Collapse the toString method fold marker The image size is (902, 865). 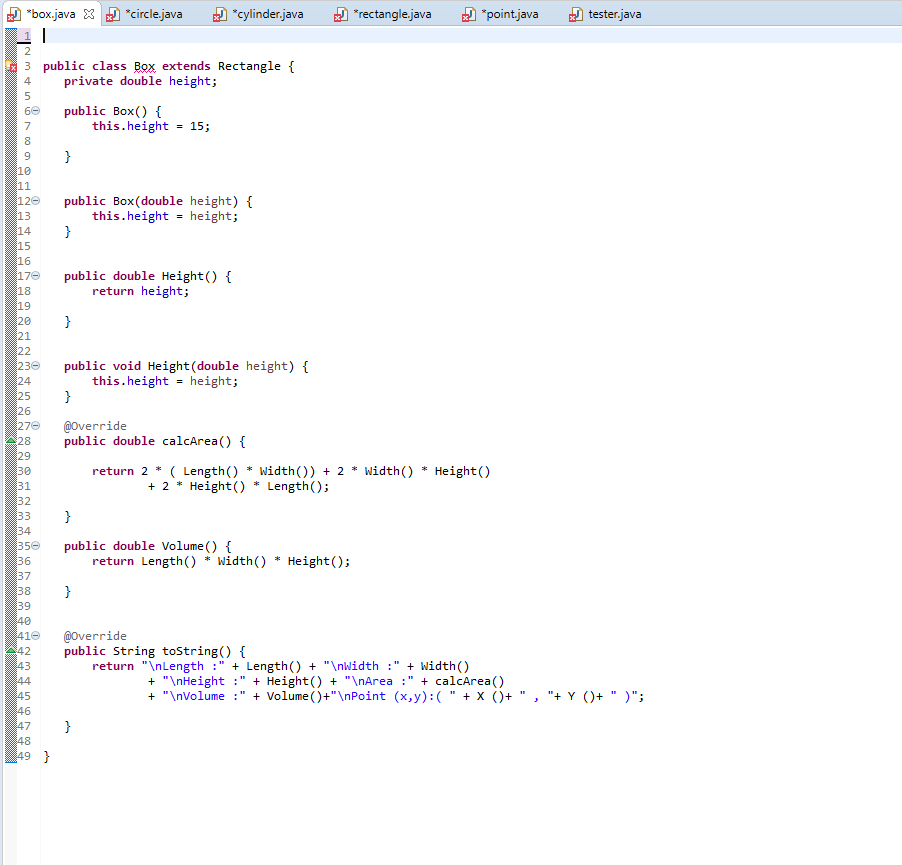pos(33,635)
